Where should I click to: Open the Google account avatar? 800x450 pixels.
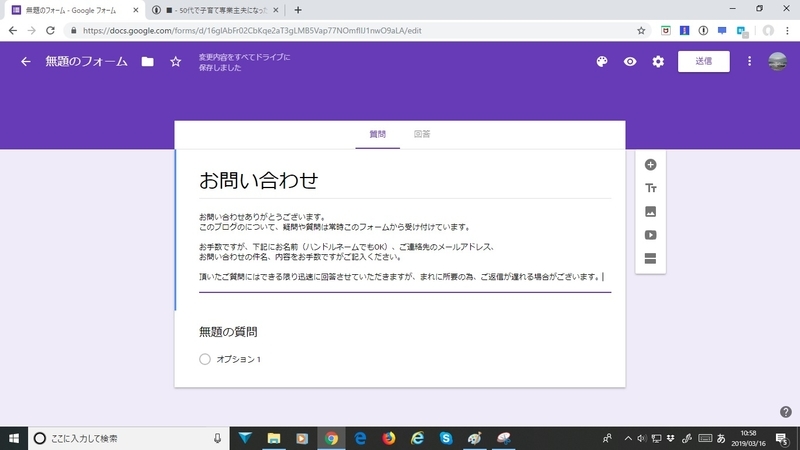[778, 61]
